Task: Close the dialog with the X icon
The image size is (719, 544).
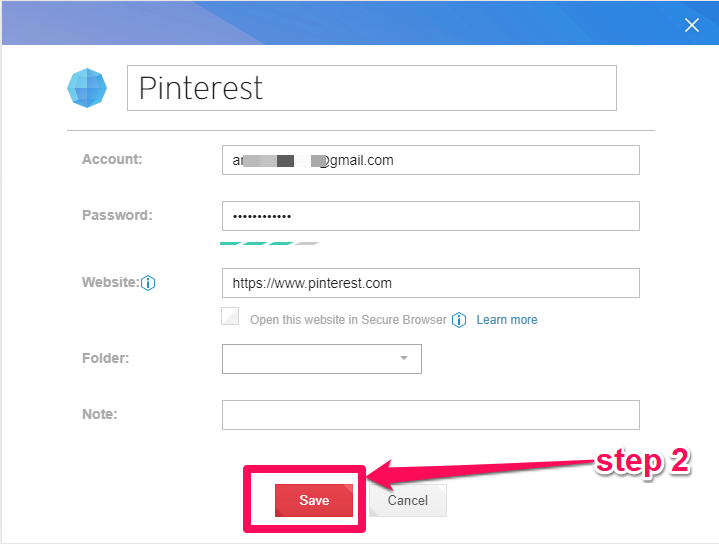Action: click(x=691, y=25)
